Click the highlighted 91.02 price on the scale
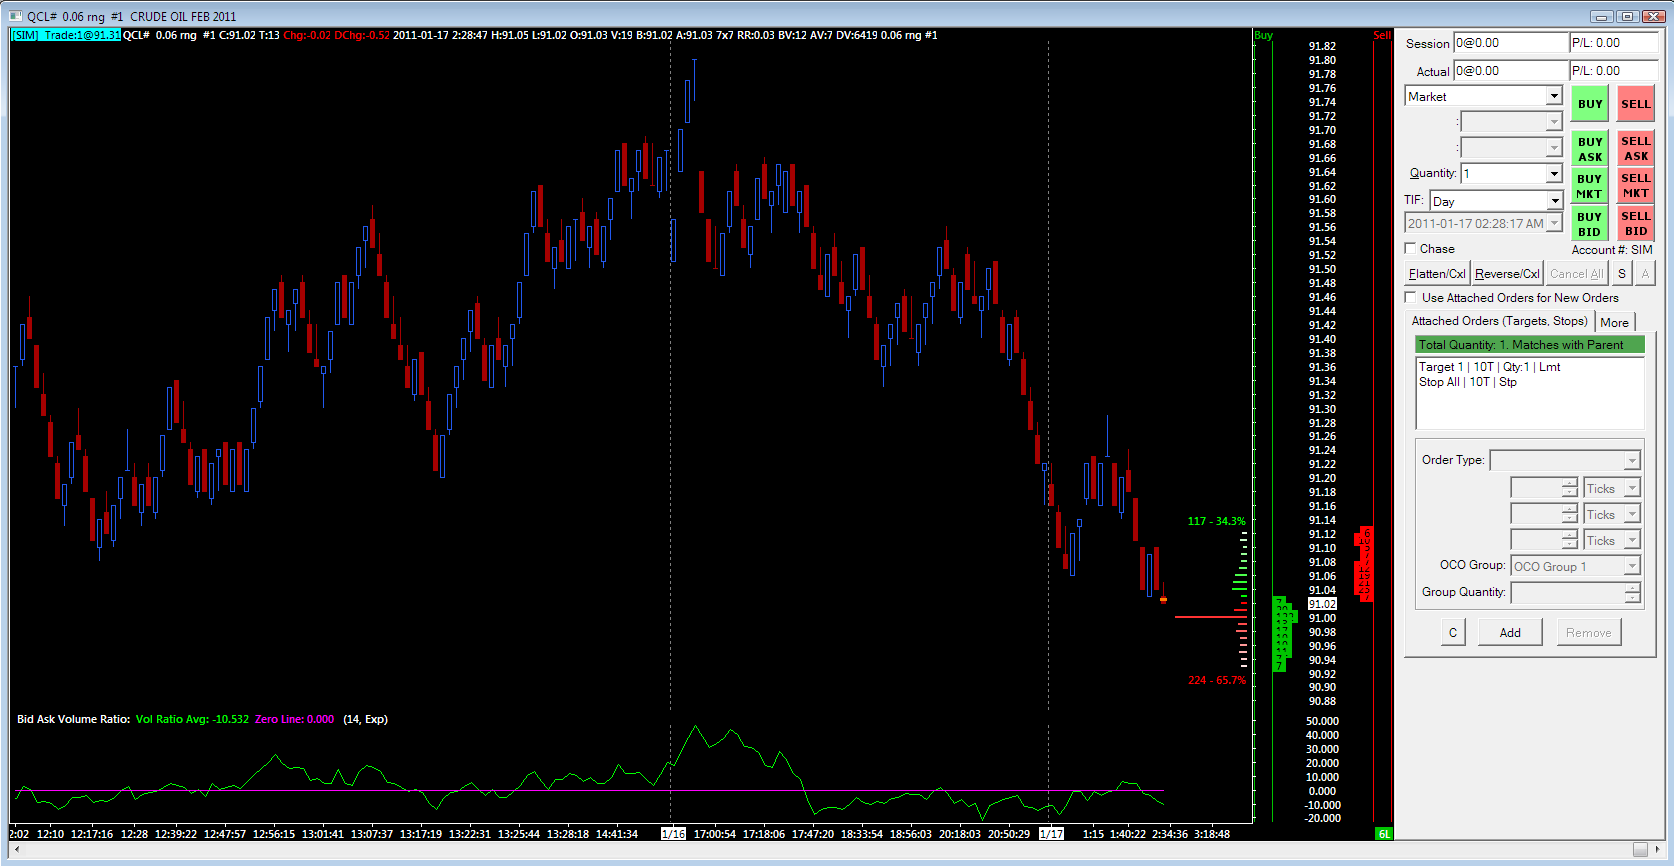Image resolution: width=1674 pixels, height=866 pixels. click(1322, 604)
